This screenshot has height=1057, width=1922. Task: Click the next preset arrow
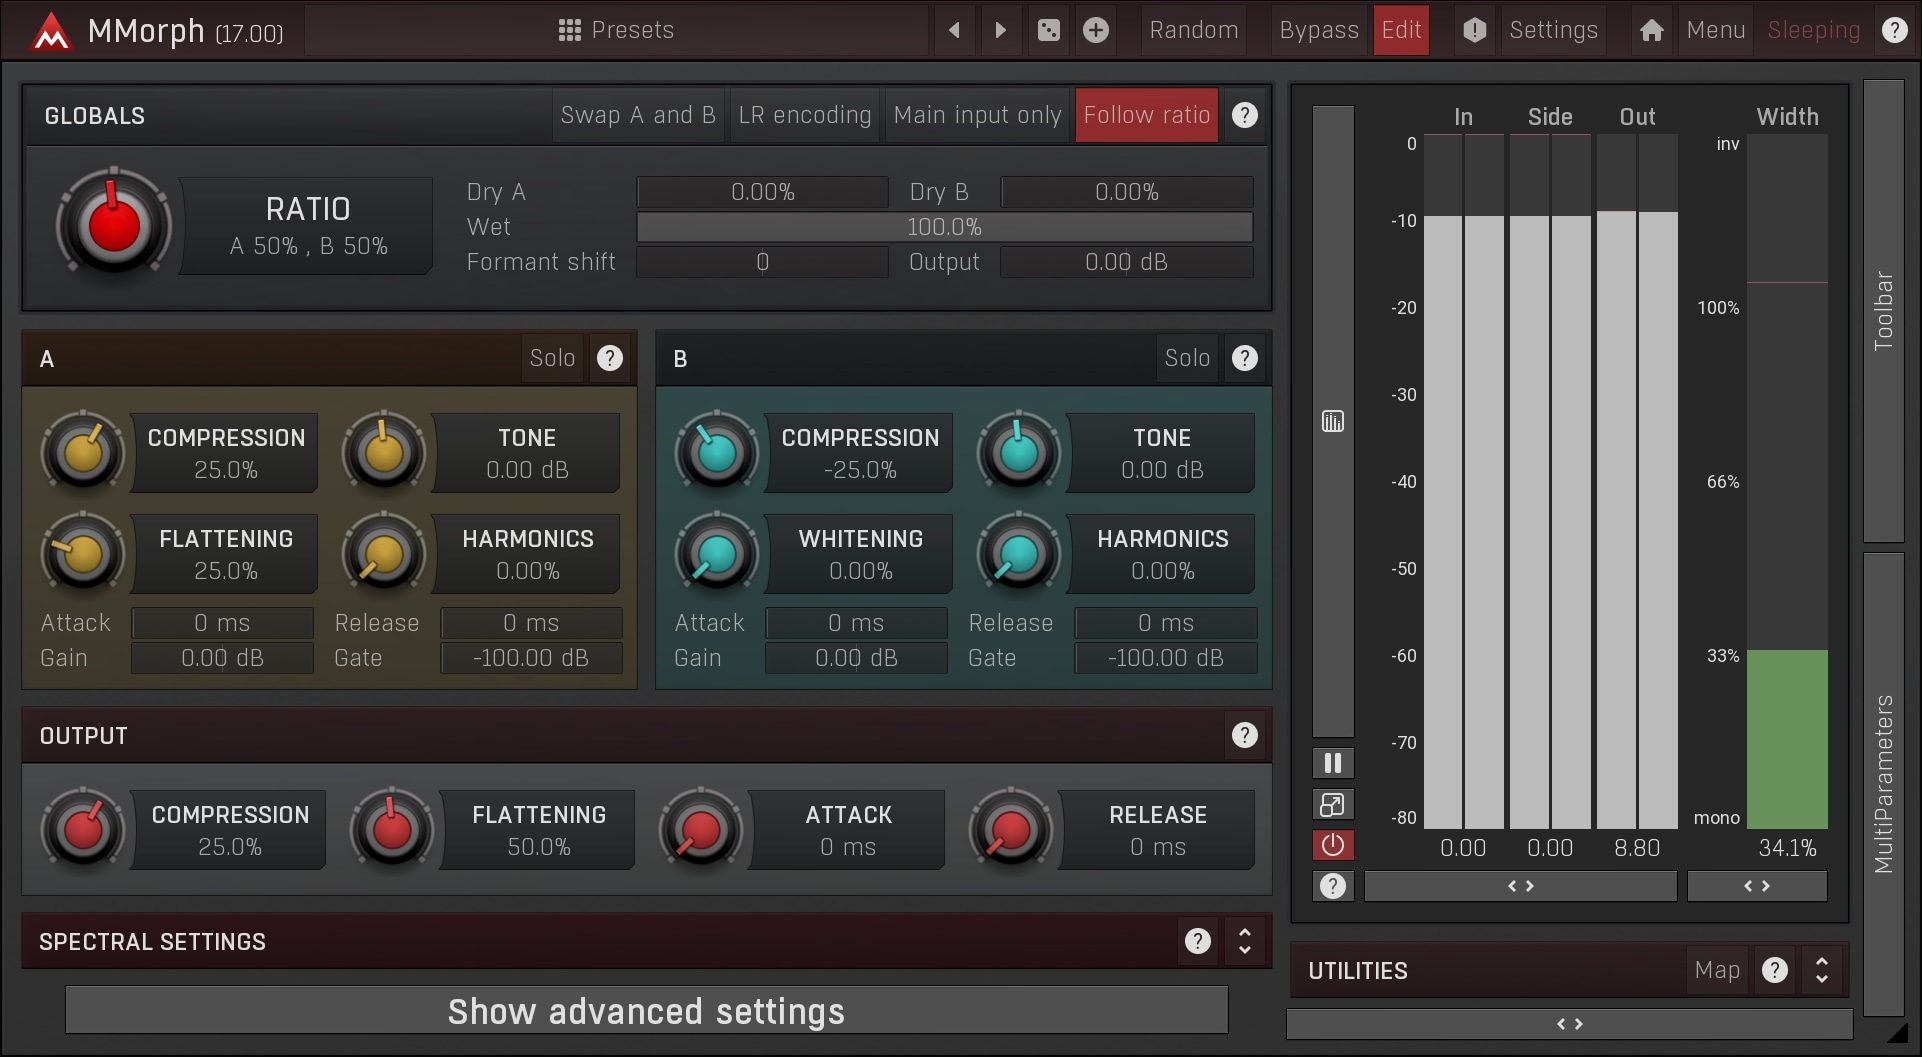click(x=1000, y=30)
